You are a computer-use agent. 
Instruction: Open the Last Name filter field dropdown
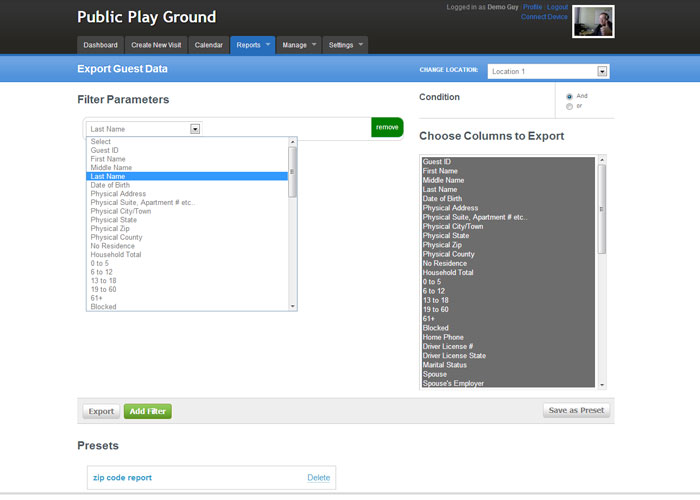(x=144, y=129)
